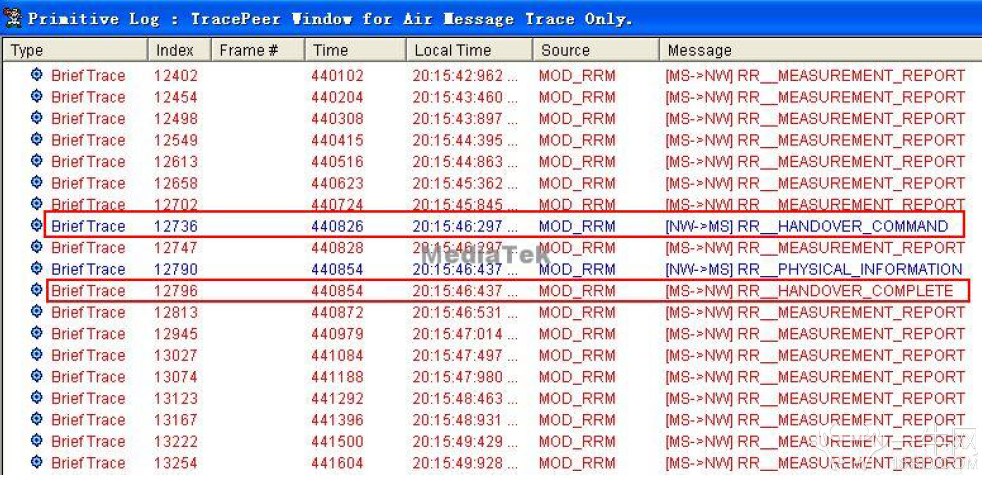Image resolution: width=983 pixels, height=477 pixels.
Task: Click the TracePeer window title bar icon
Action: click(x=13, y=18)
